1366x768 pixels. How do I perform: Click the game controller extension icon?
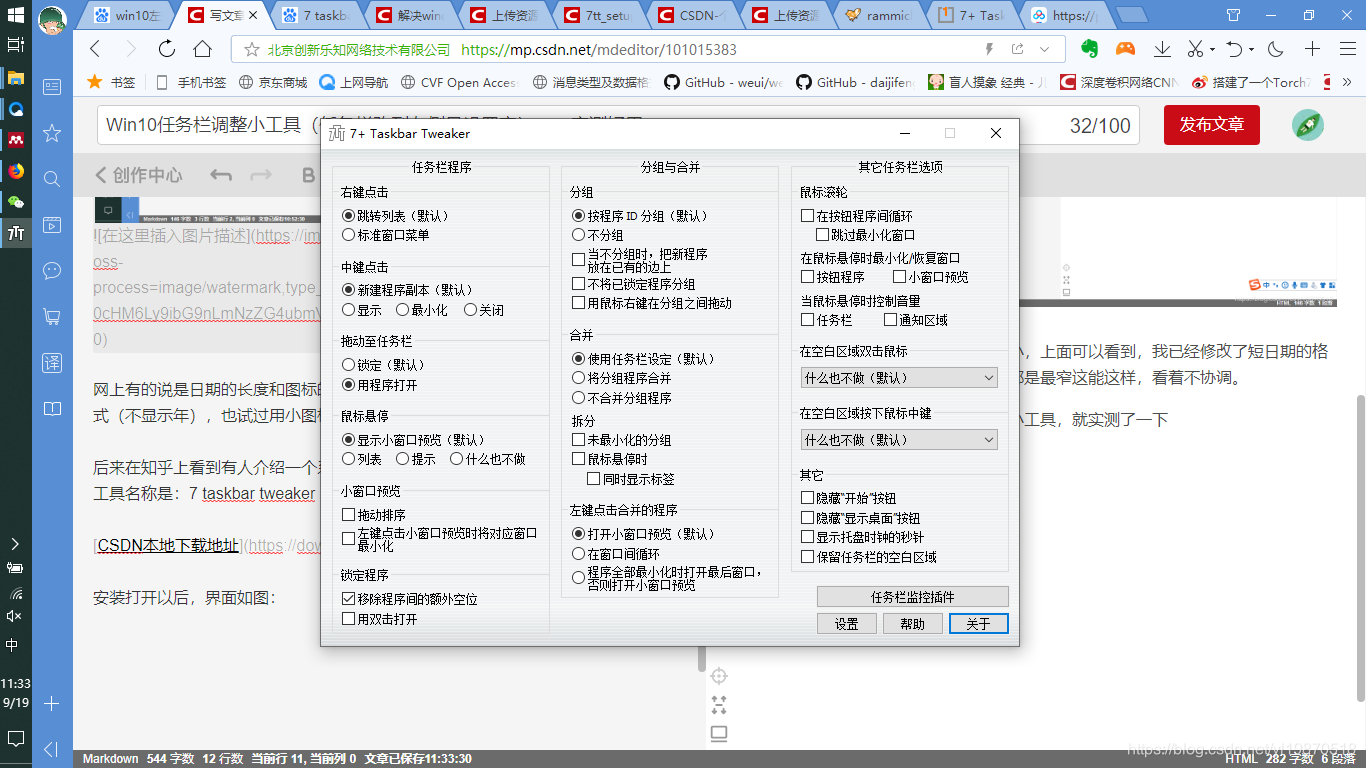(1126, 49)
